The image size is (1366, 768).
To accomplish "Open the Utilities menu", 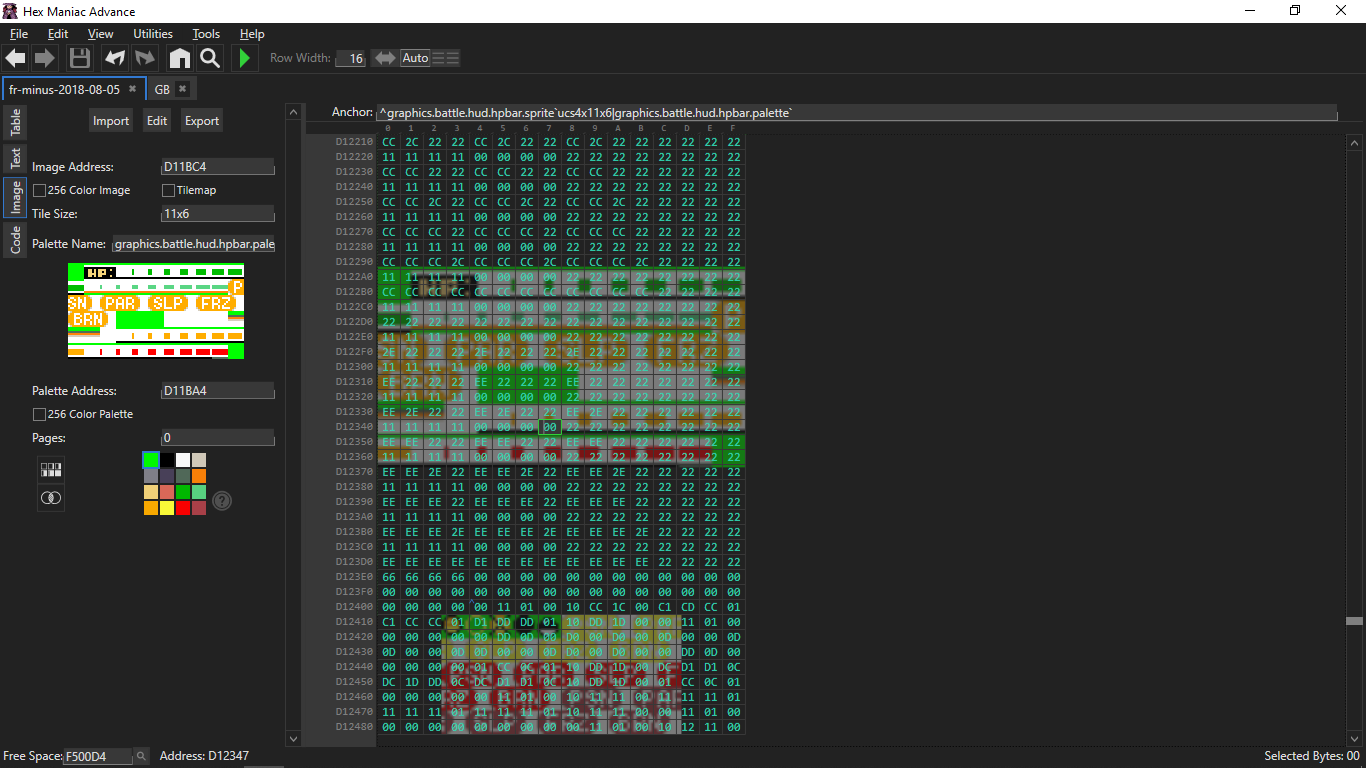I will [153, 34].
